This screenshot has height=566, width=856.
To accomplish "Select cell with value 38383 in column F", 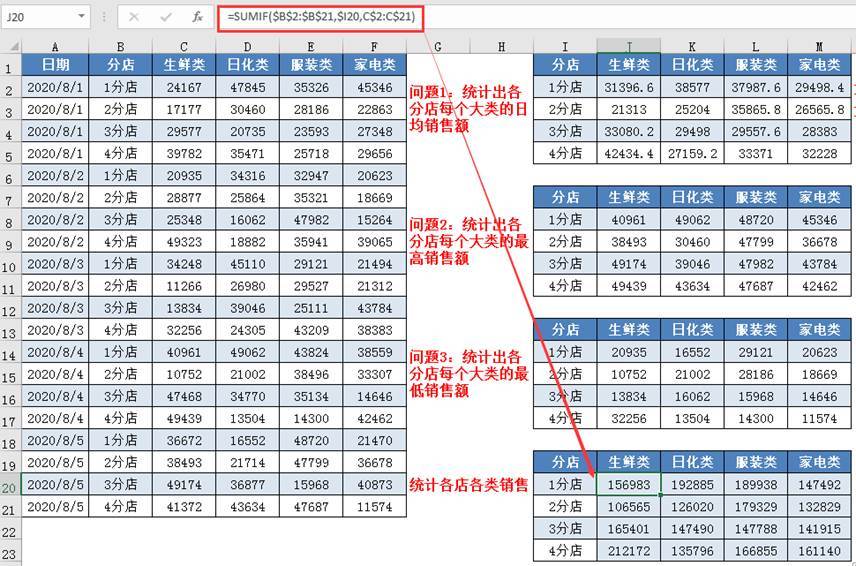I will pyautogui.click(x=374, y=330).
